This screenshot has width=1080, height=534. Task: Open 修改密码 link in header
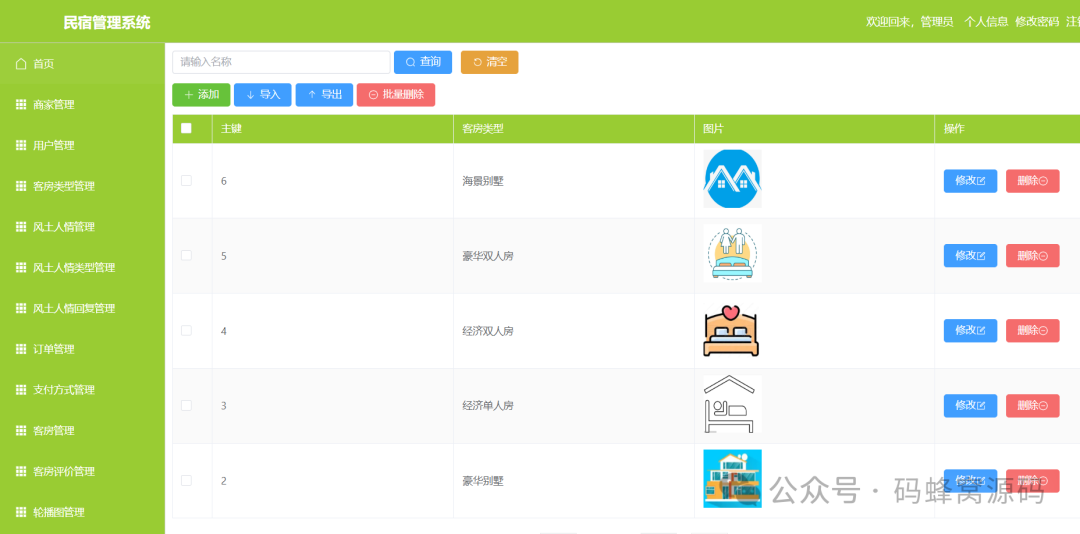[1037, 21]
